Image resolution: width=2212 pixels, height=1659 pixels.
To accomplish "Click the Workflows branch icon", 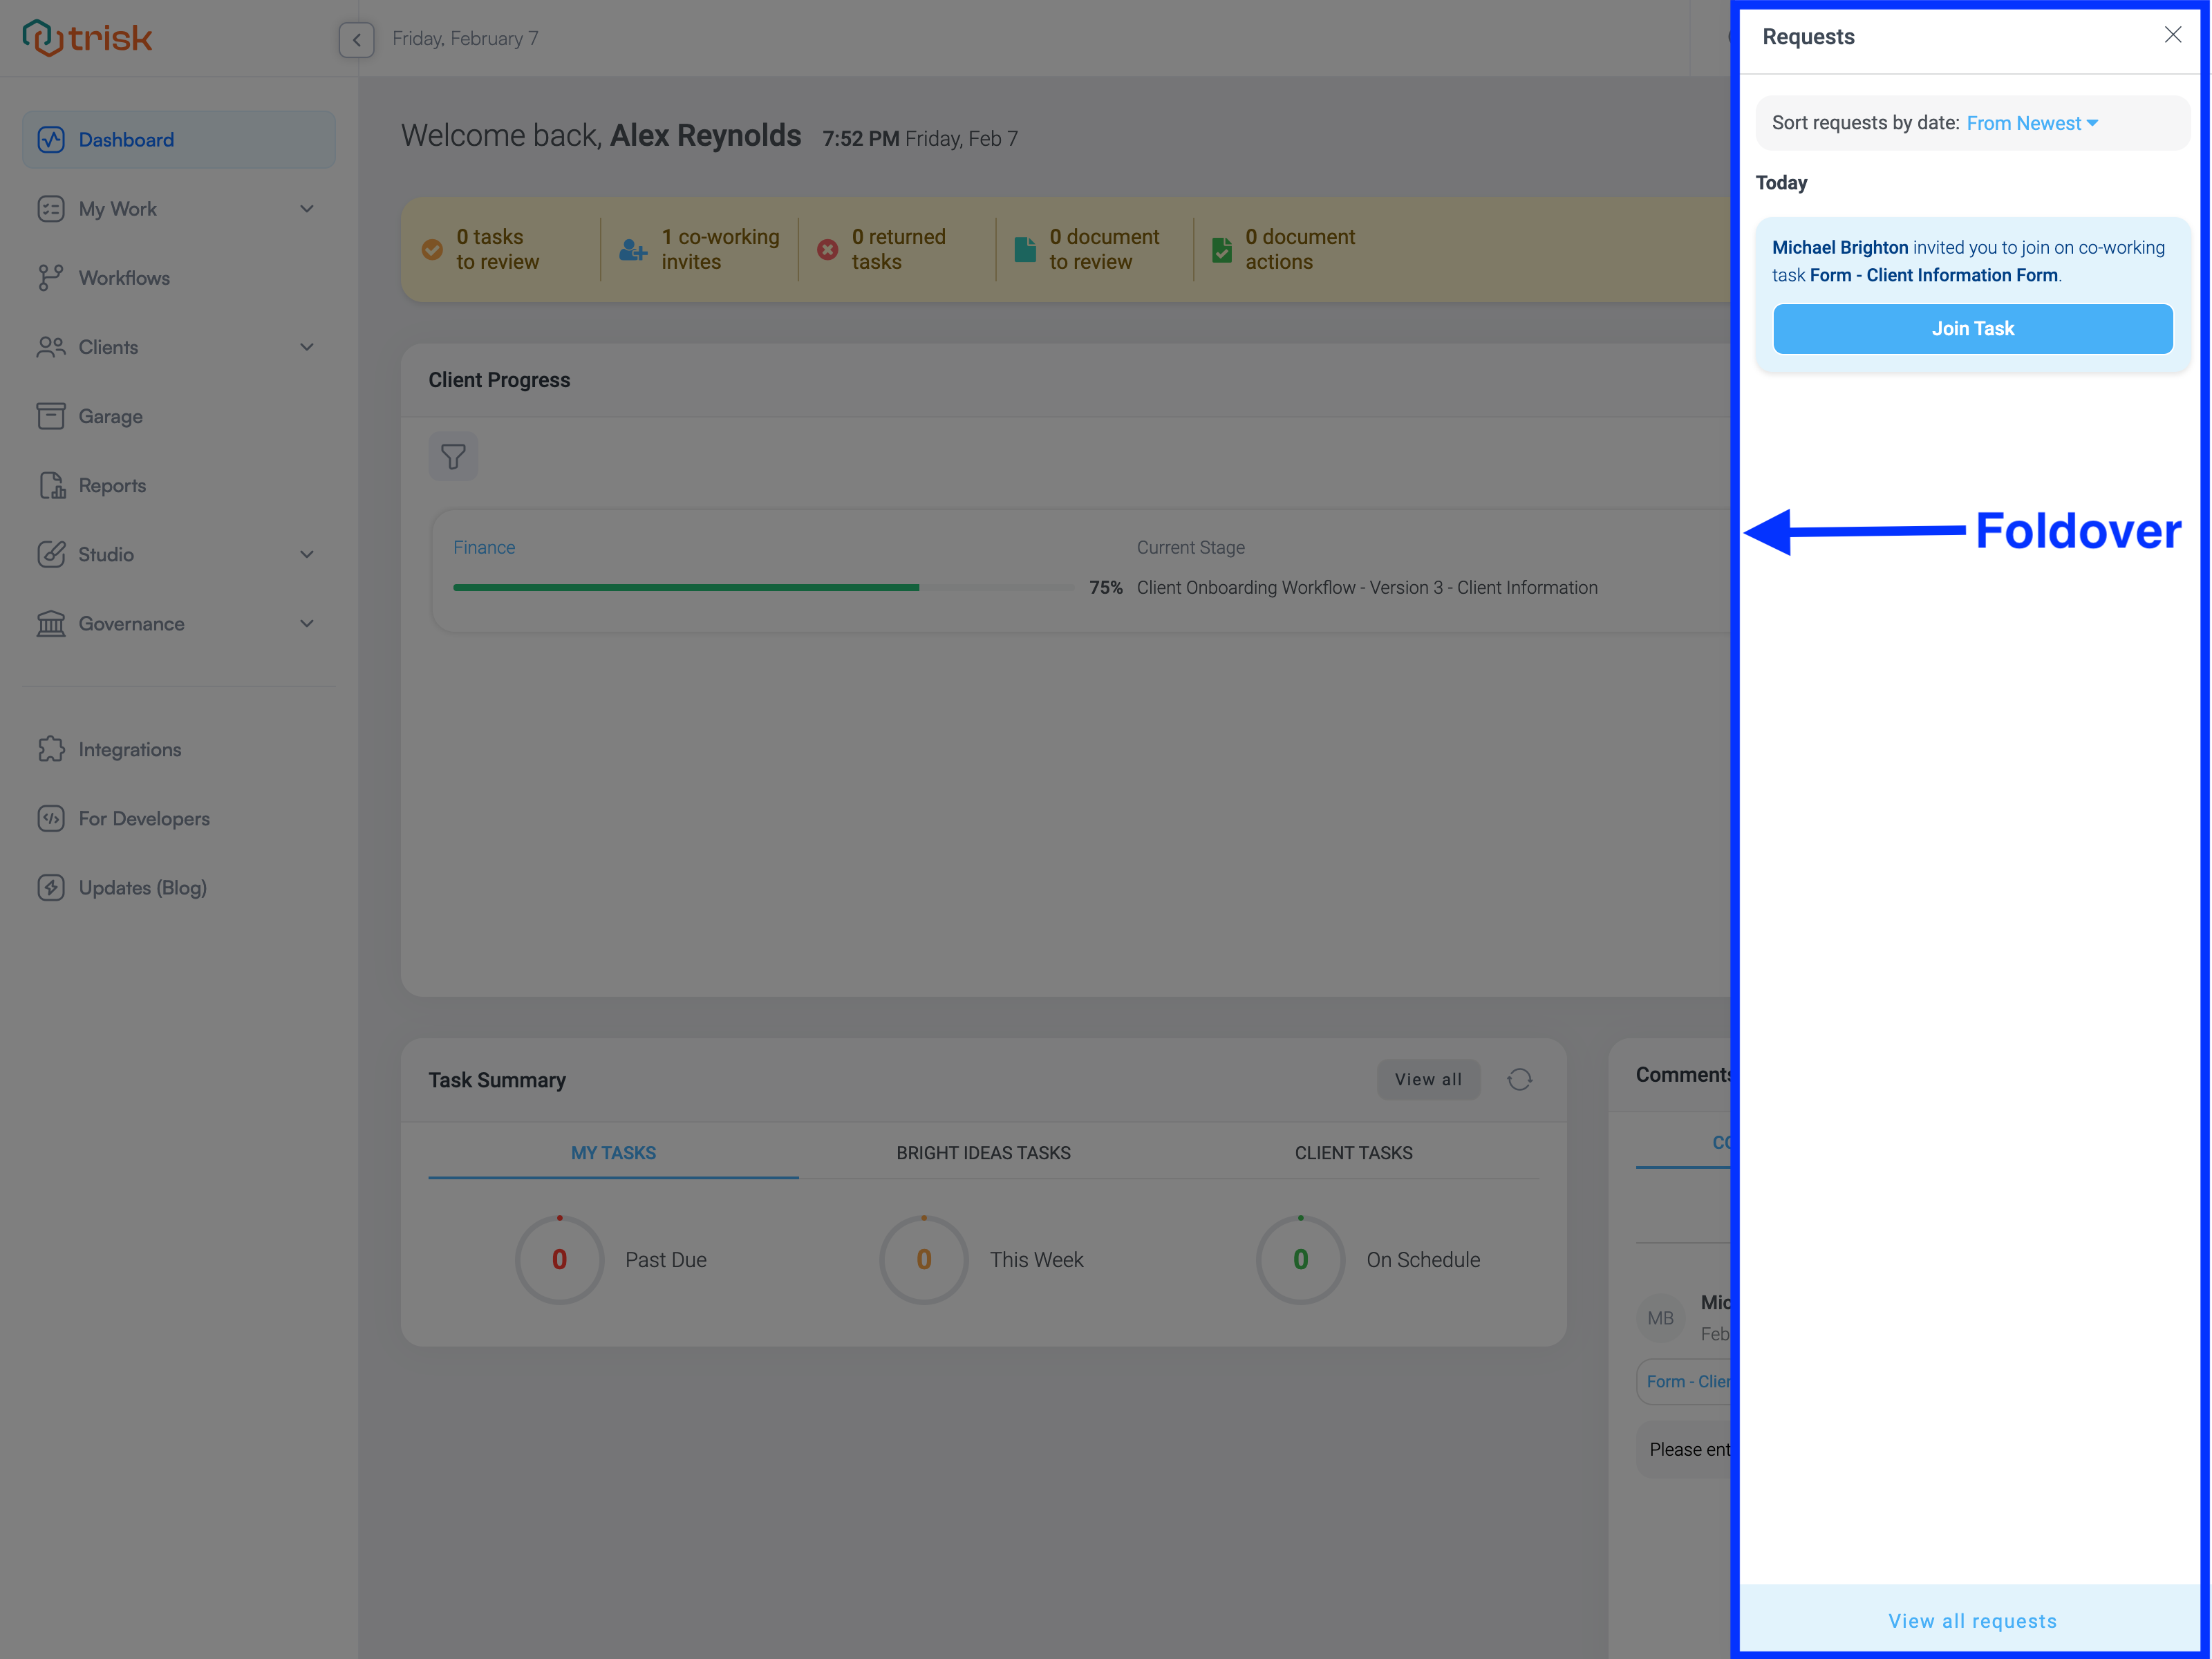I will point(51,278).
